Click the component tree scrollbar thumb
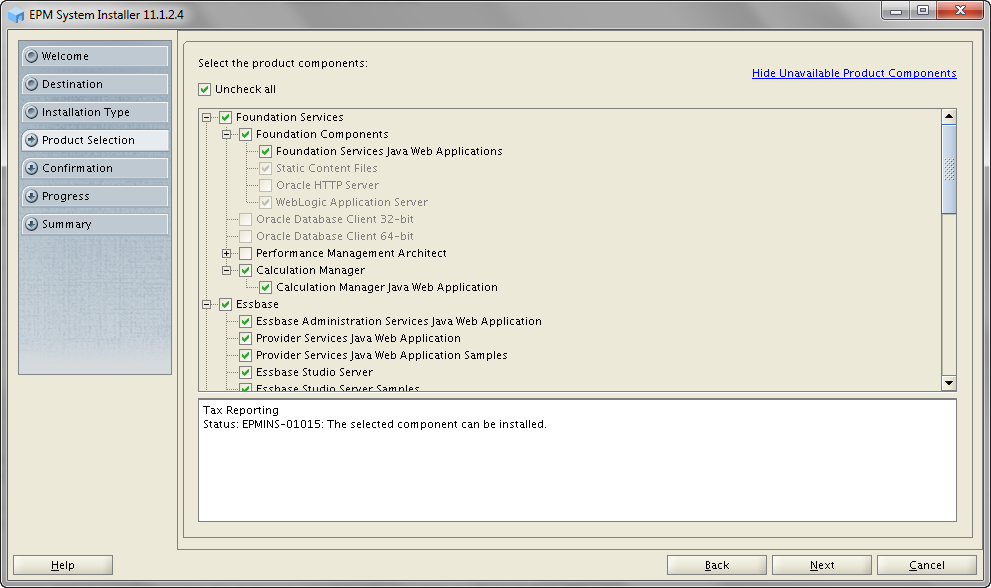Viewport: 991px width, 588px height. click(949, 168)
